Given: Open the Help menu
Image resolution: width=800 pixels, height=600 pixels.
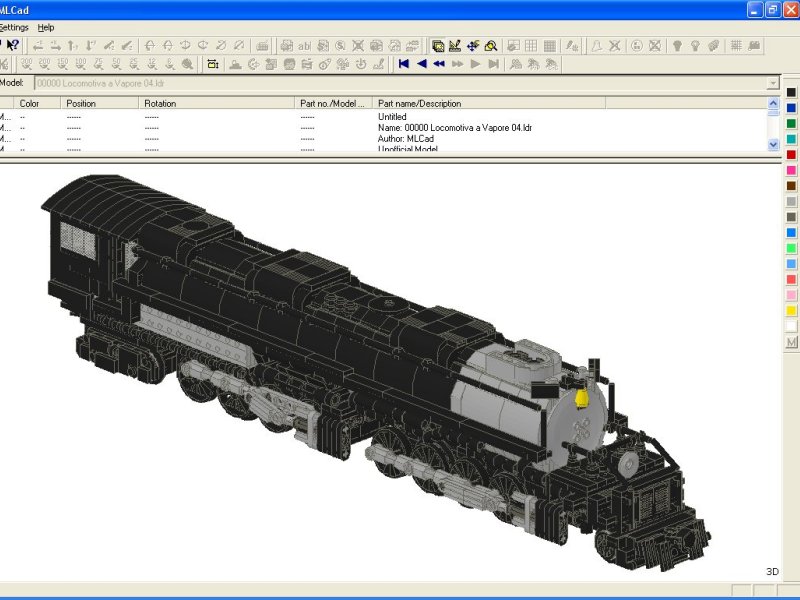Looking at the screenshot, I should click(45, 28).
